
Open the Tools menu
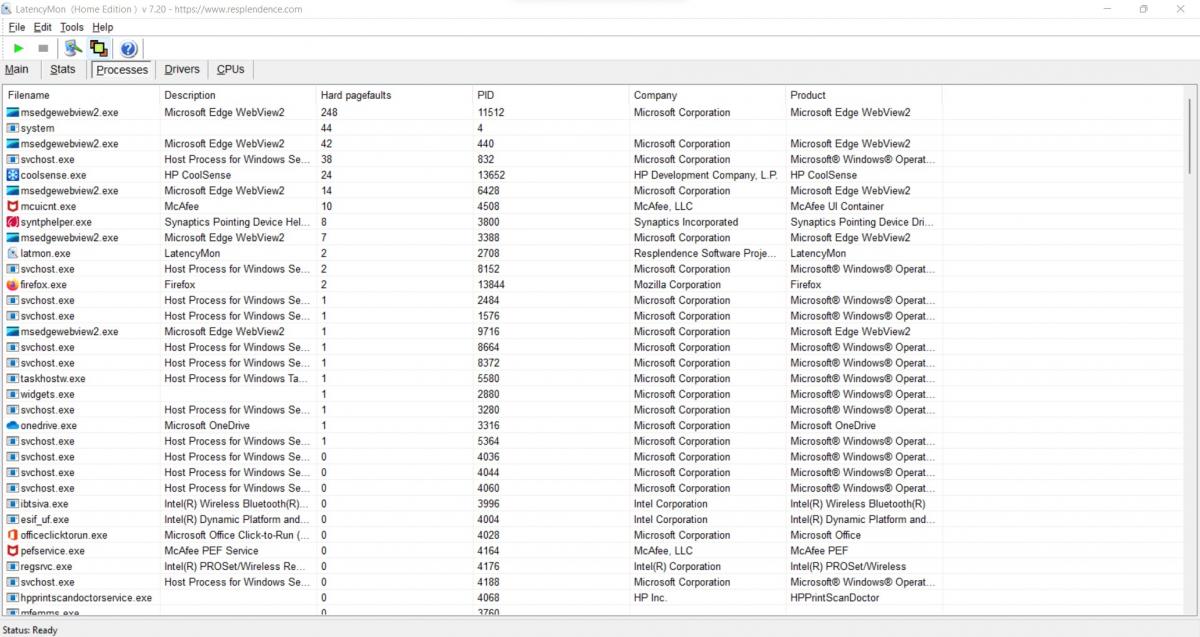tap(72, 27)
